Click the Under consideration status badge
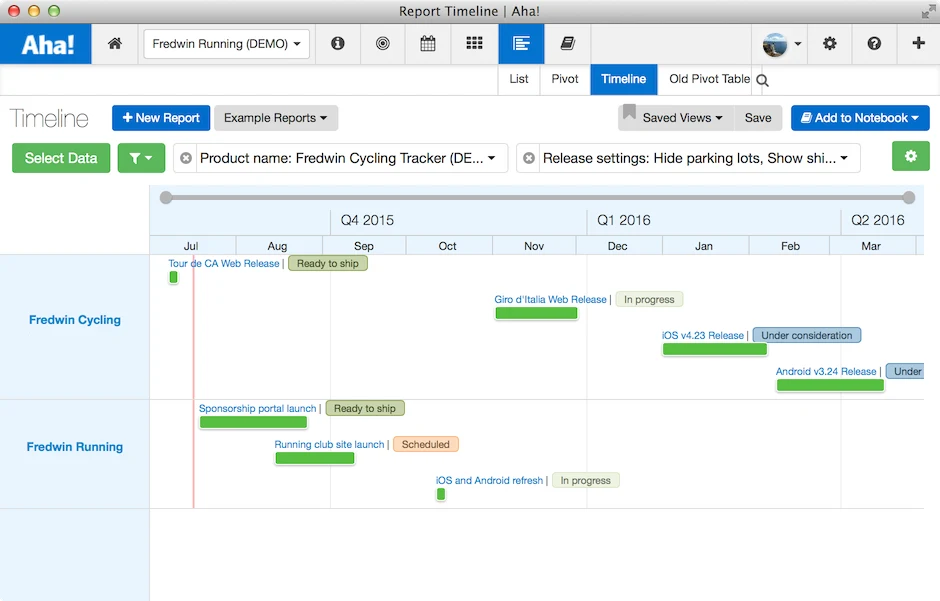This screenshot has height=601, width=940. (806, 336)
